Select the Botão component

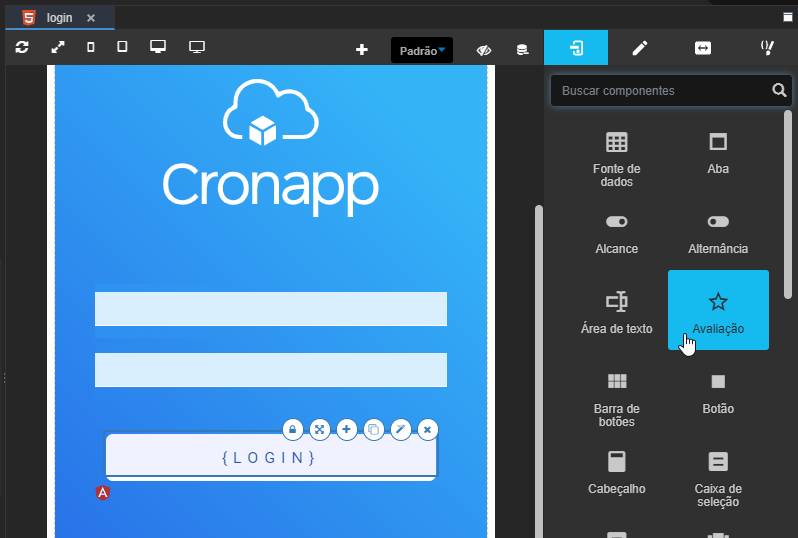pos(718,393)
